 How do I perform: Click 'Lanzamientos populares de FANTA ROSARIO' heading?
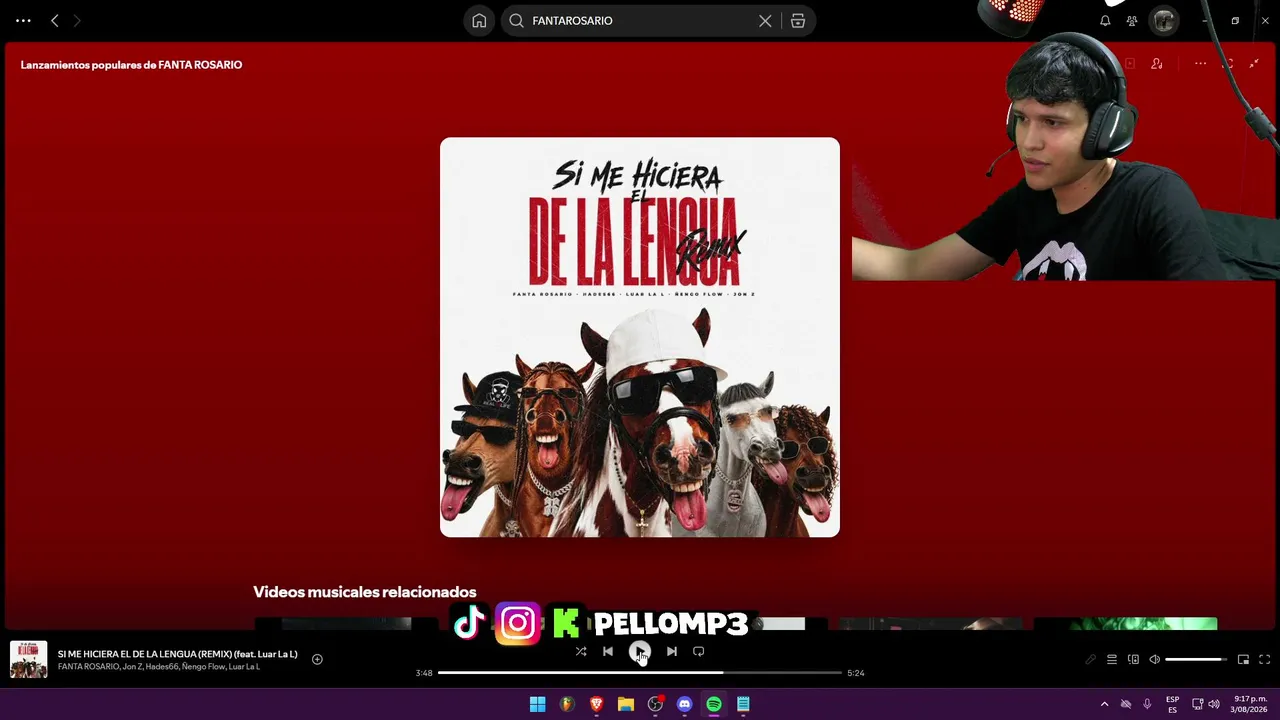(131, 65)
